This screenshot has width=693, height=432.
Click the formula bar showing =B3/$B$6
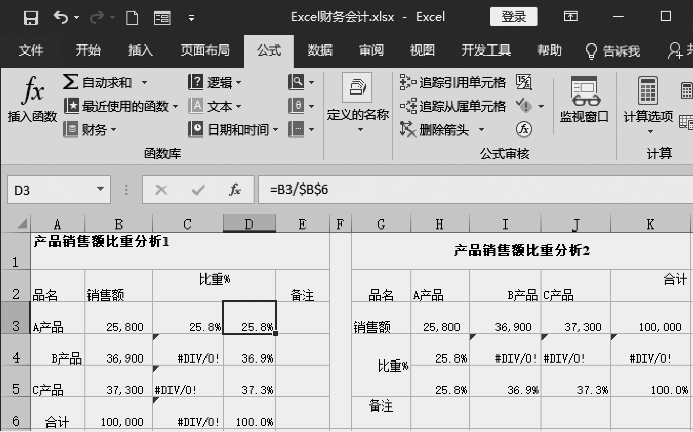point(476,190)
